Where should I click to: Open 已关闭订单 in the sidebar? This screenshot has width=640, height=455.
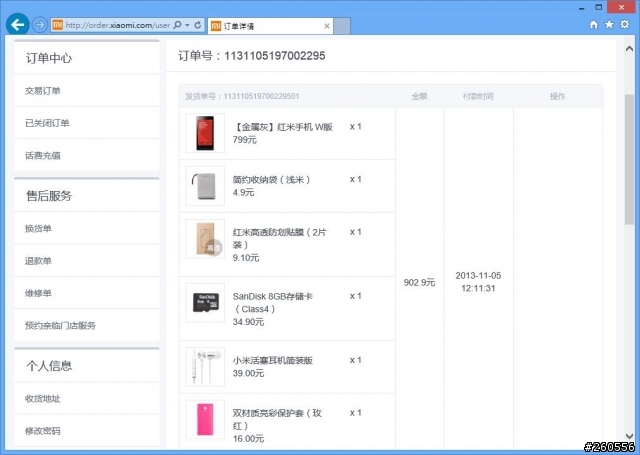pyautogui.click(x=47, y=123)
